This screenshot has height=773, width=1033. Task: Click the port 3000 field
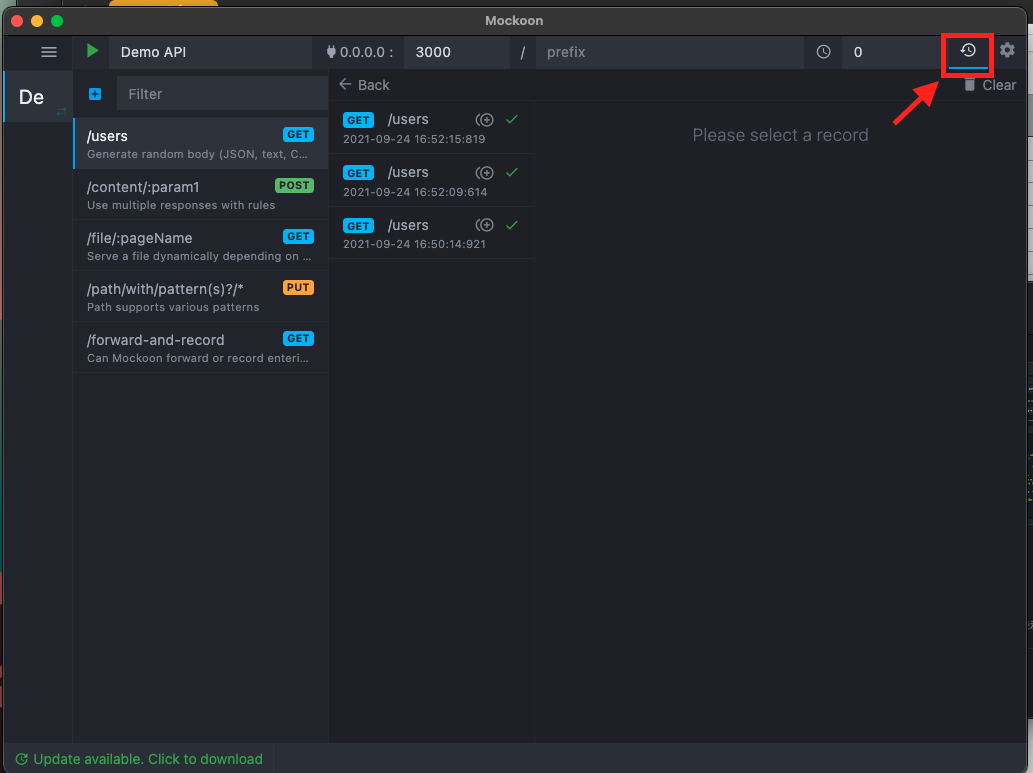[x=456, y=50]
